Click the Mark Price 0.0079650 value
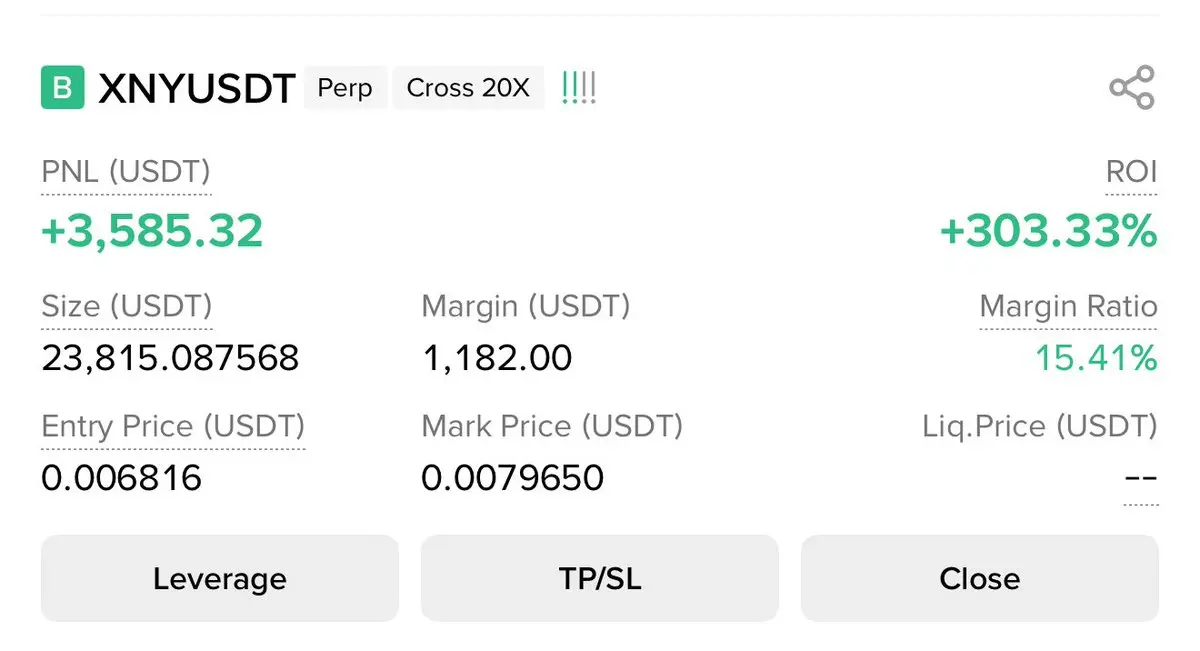The width and height of the screenshot is (1200, 651). point(512,478)
